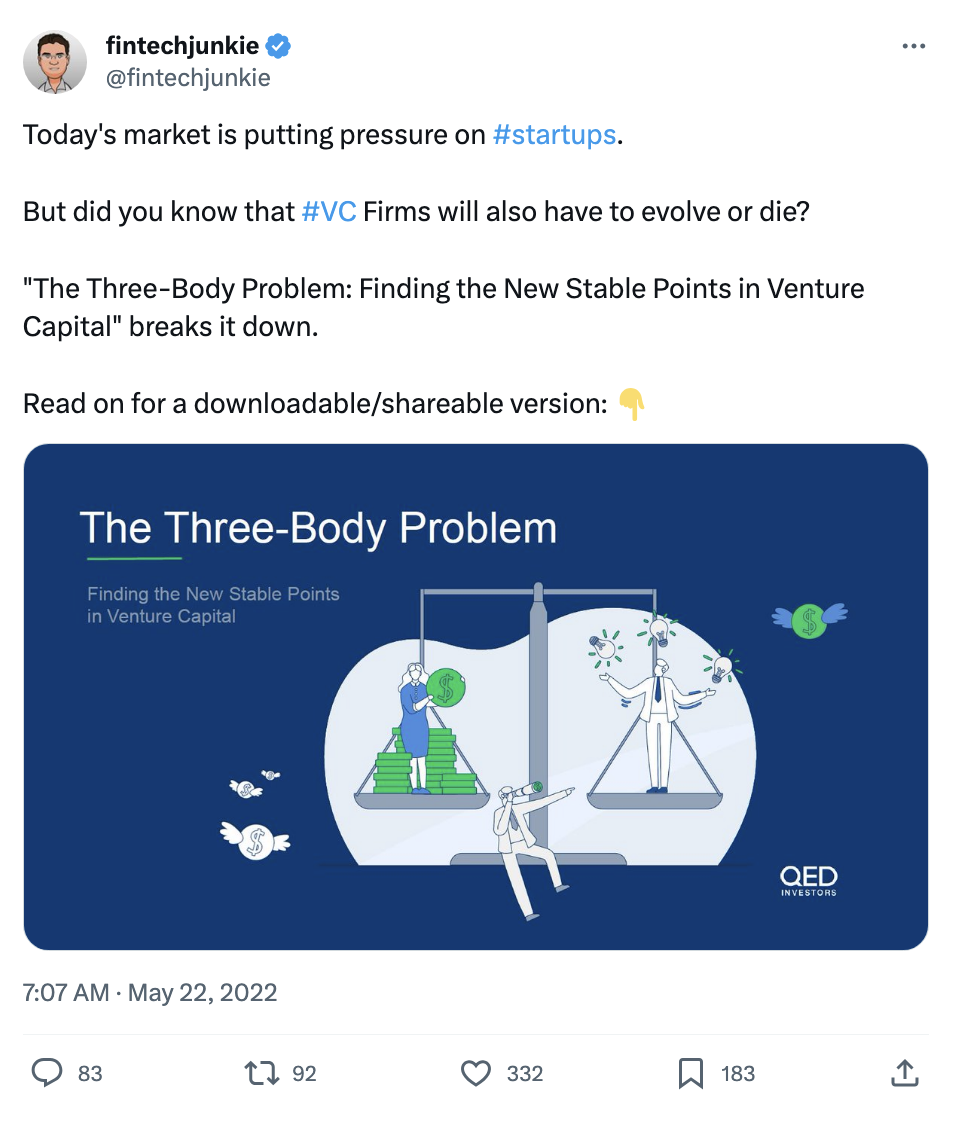Open the #startups hashtag

click(x=554, y=135)
